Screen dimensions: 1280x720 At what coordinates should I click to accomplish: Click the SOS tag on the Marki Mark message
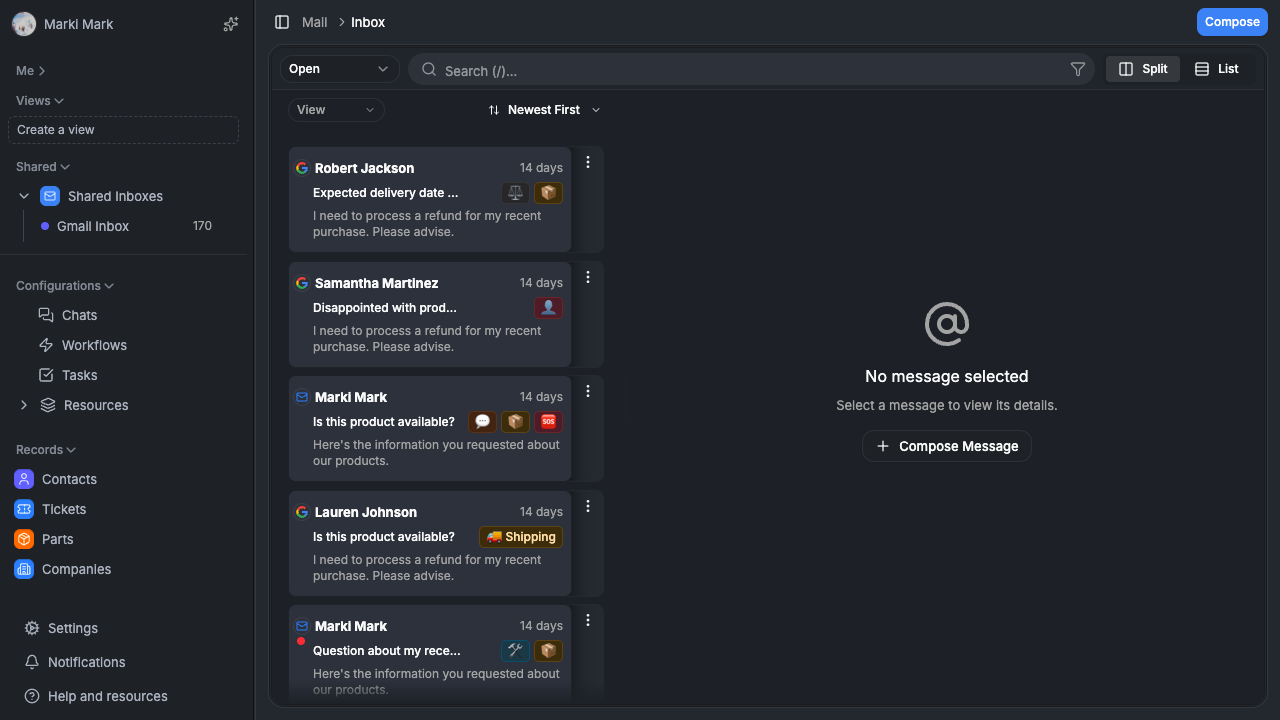(548, 422)
